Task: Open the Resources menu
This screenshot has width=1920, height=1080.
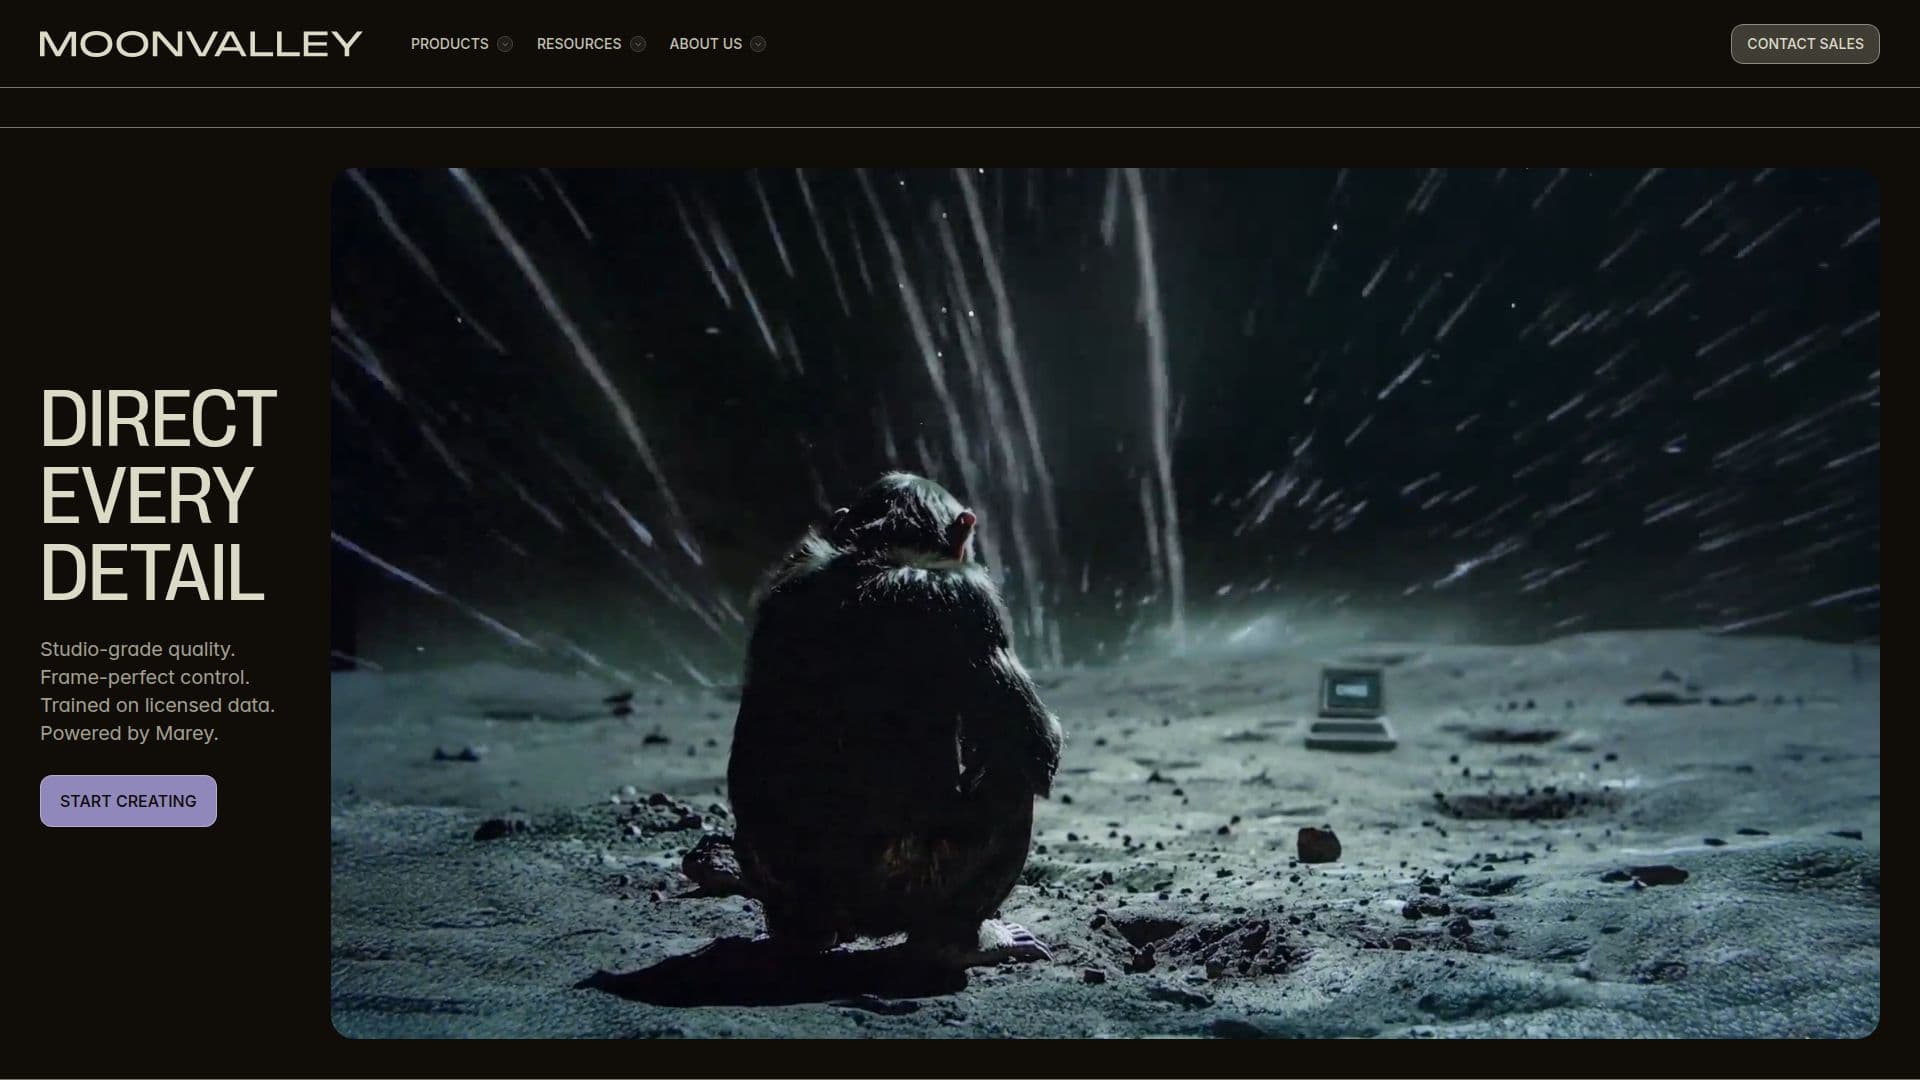Action: [x=579, y=44]
